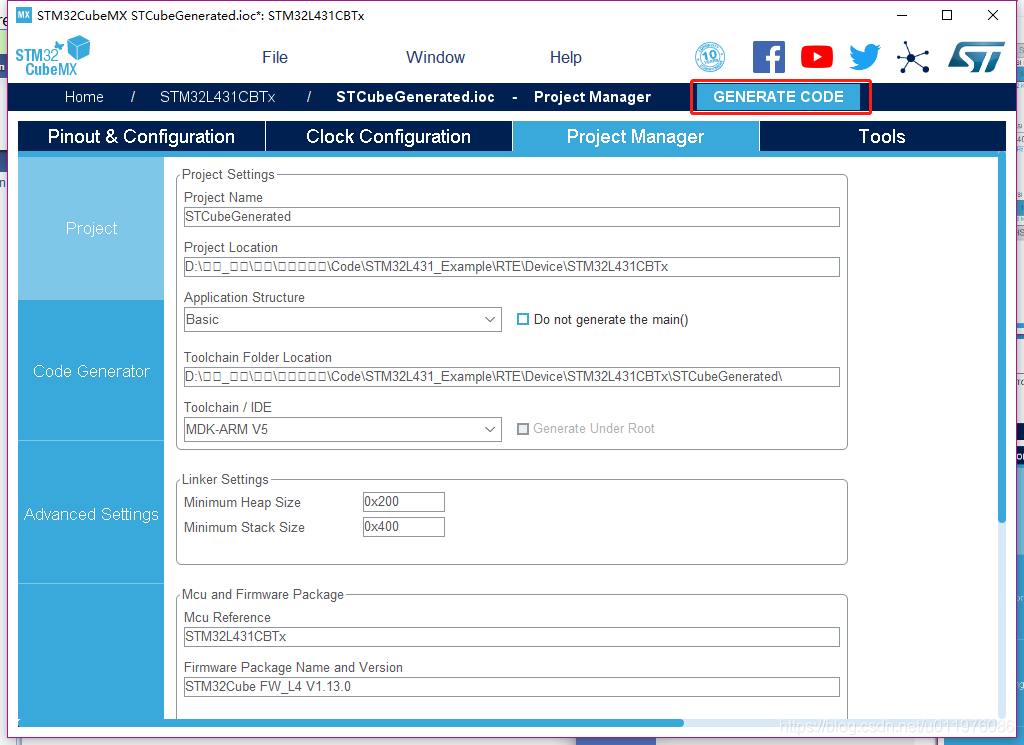Screen dimensions: 1024x745
Task: Click the Project Name input field
Action: [511, 217]
